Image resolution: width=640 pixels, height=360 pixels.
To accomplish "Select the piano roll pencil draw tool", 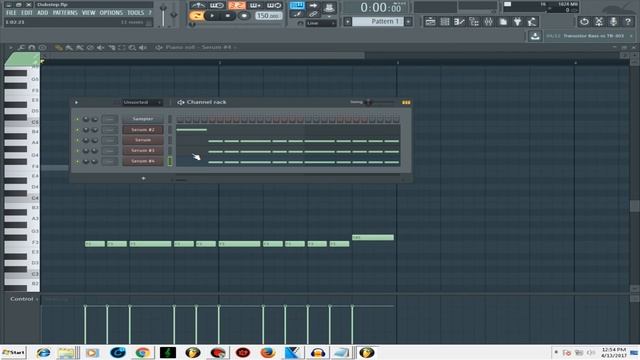I will (59, 48).
